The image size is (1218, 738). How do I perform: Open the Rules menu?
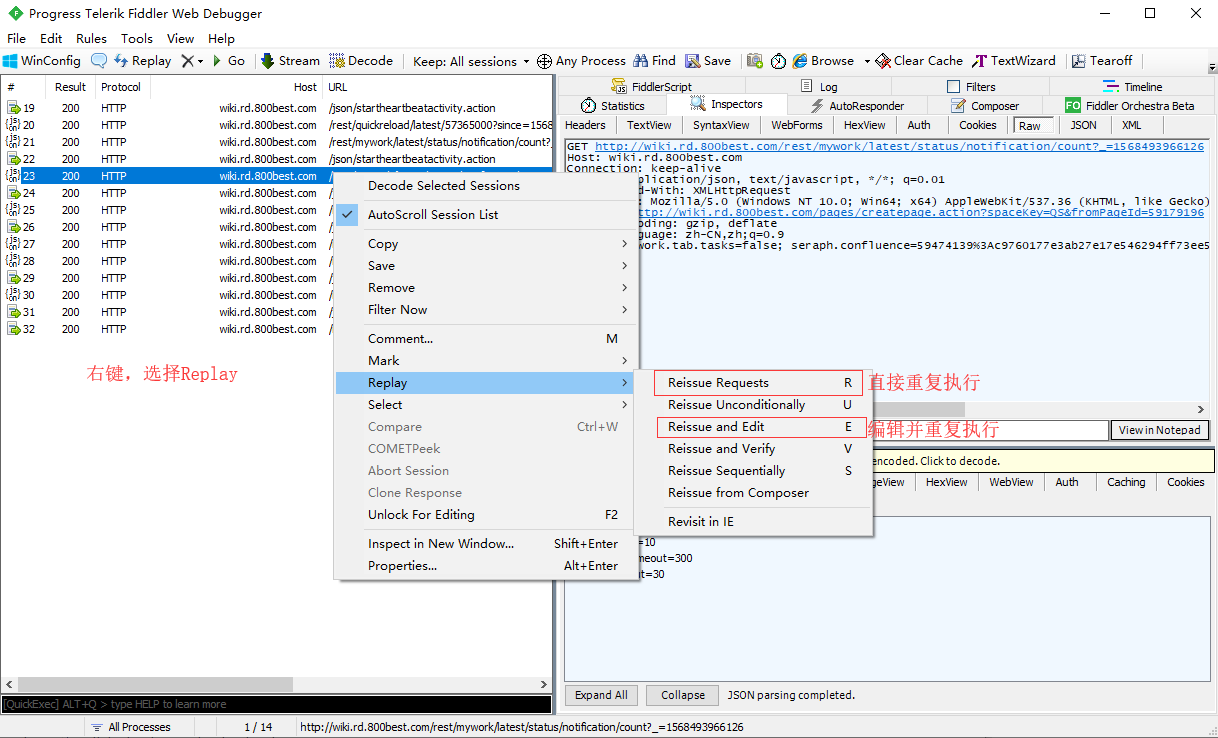click(x=91, y=39)
